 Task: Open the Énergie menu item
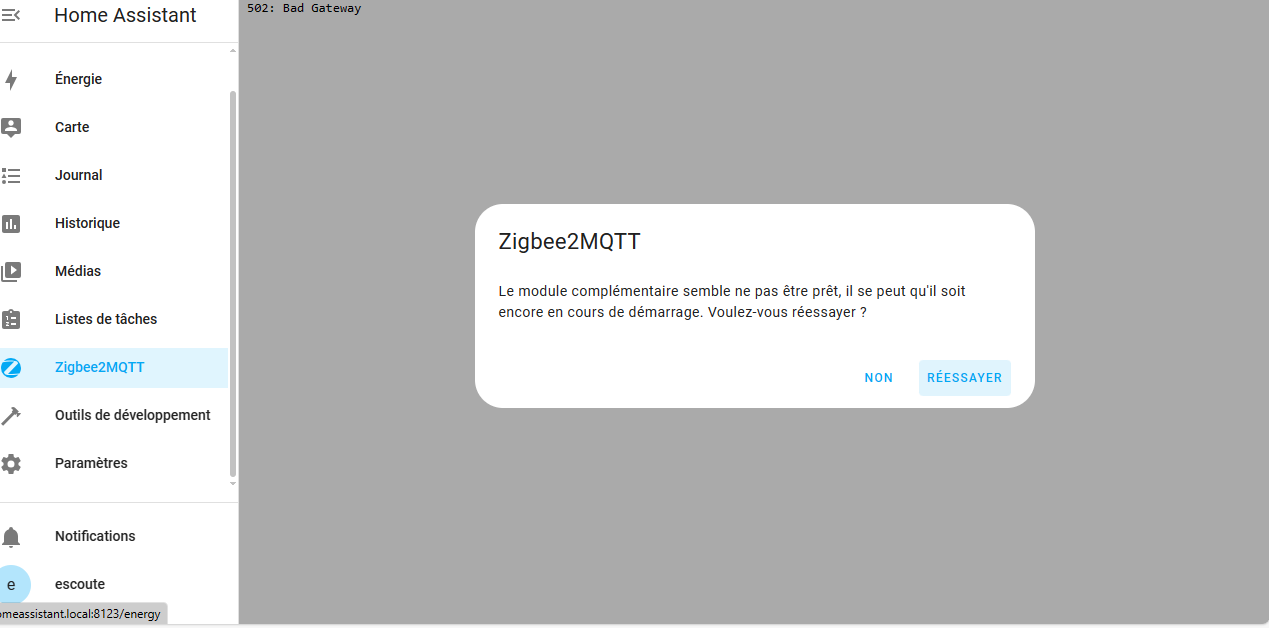(114, 79)
